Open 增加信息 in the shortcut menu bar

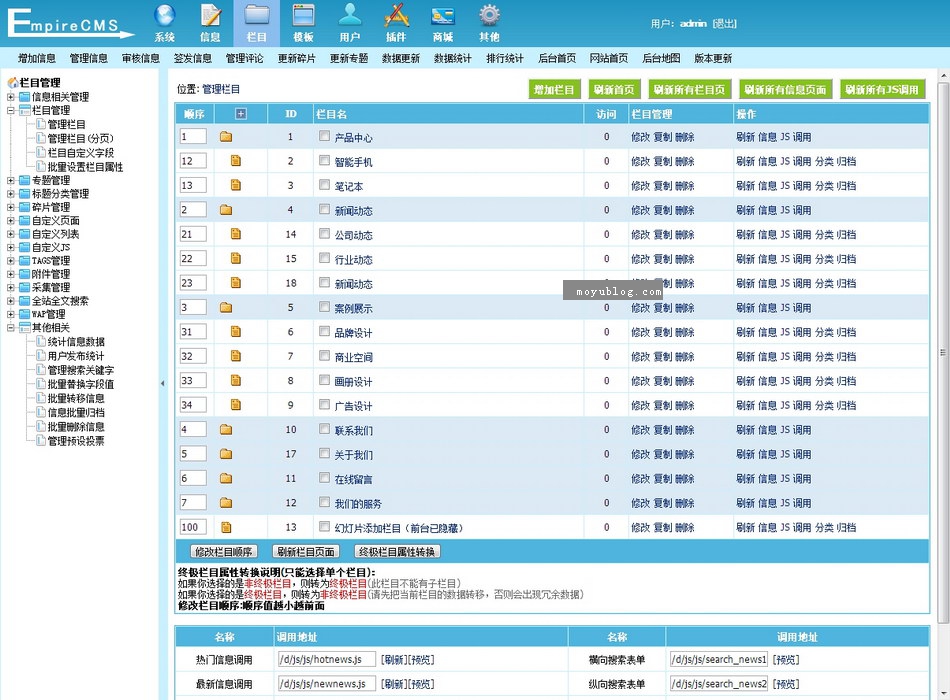(x=36, y=58)
